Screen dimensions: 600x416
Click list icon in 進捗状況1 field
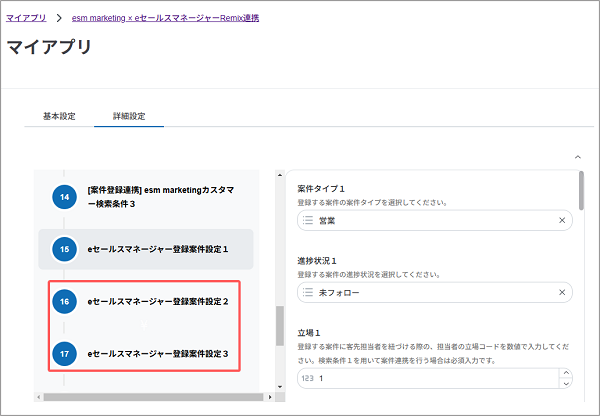(x=308, y=293)
